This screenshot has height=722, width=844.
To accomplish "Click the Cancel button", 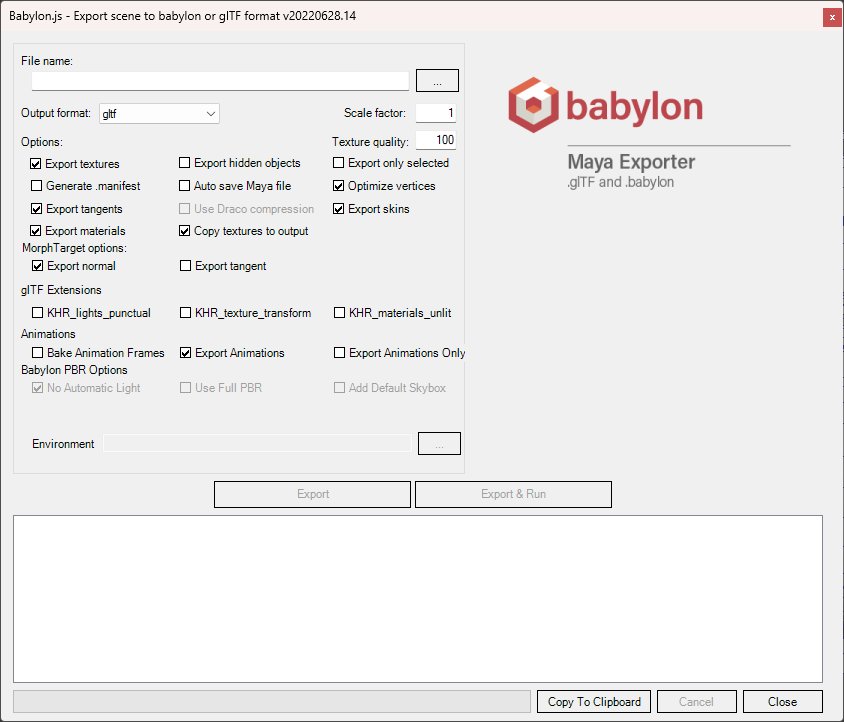I will 696,702.
